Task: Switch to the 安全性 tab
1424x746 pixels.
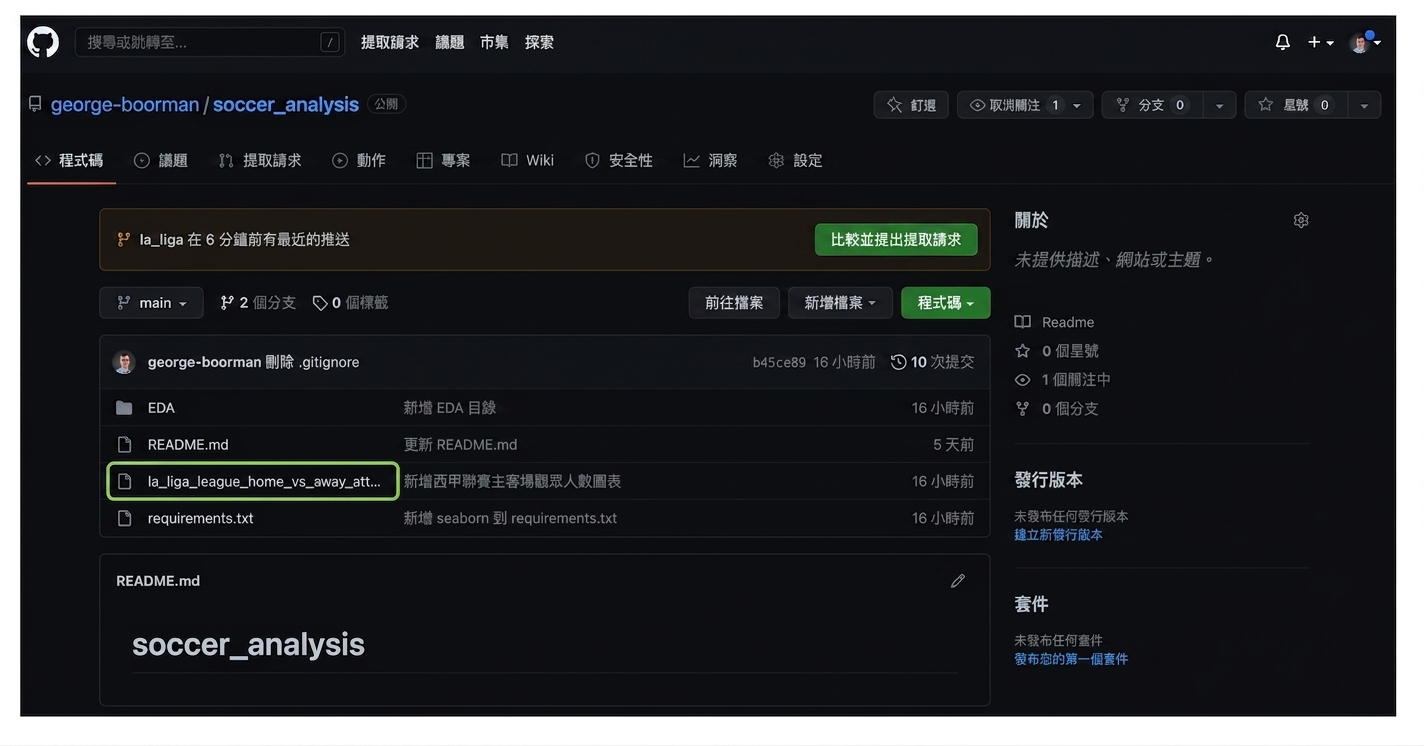Action: click(x=619, y=160)
